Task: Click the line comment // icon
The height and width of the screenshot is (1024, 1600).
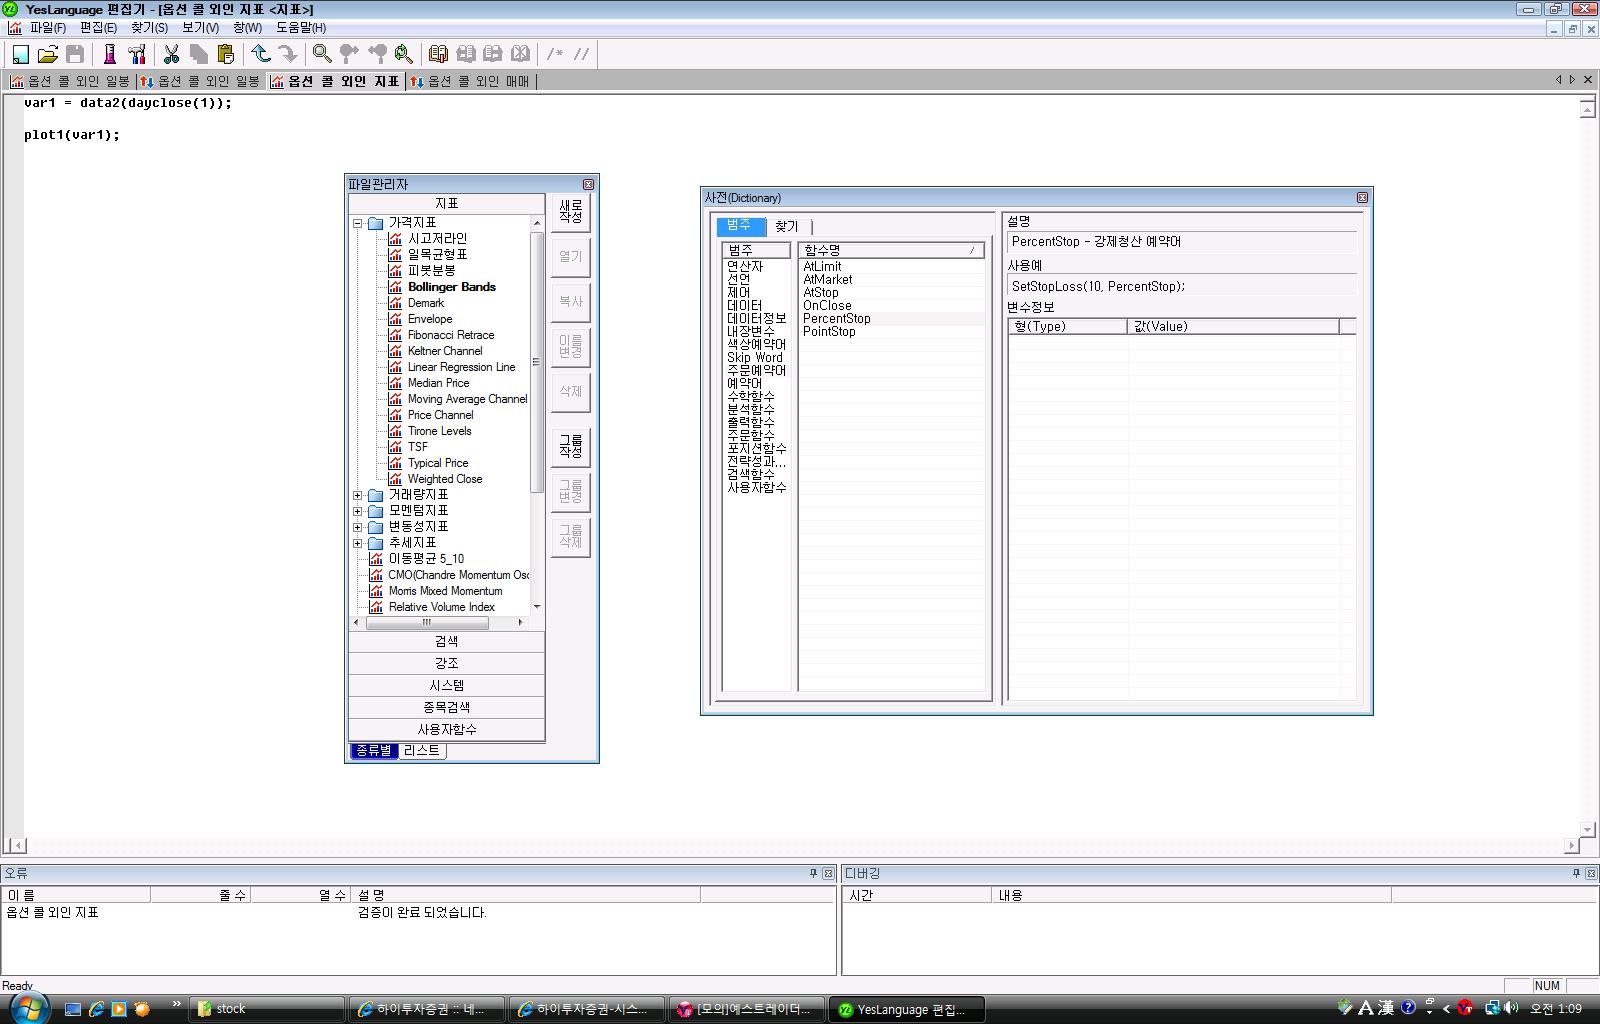Action: pyautogui.click(x=581, y=54)
